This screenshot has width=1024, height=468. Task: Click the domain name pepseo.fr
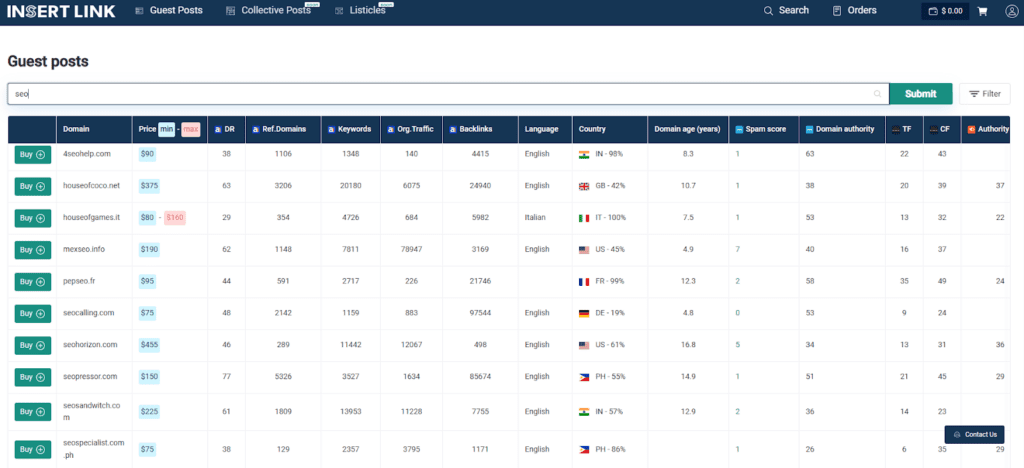[80, 281]
